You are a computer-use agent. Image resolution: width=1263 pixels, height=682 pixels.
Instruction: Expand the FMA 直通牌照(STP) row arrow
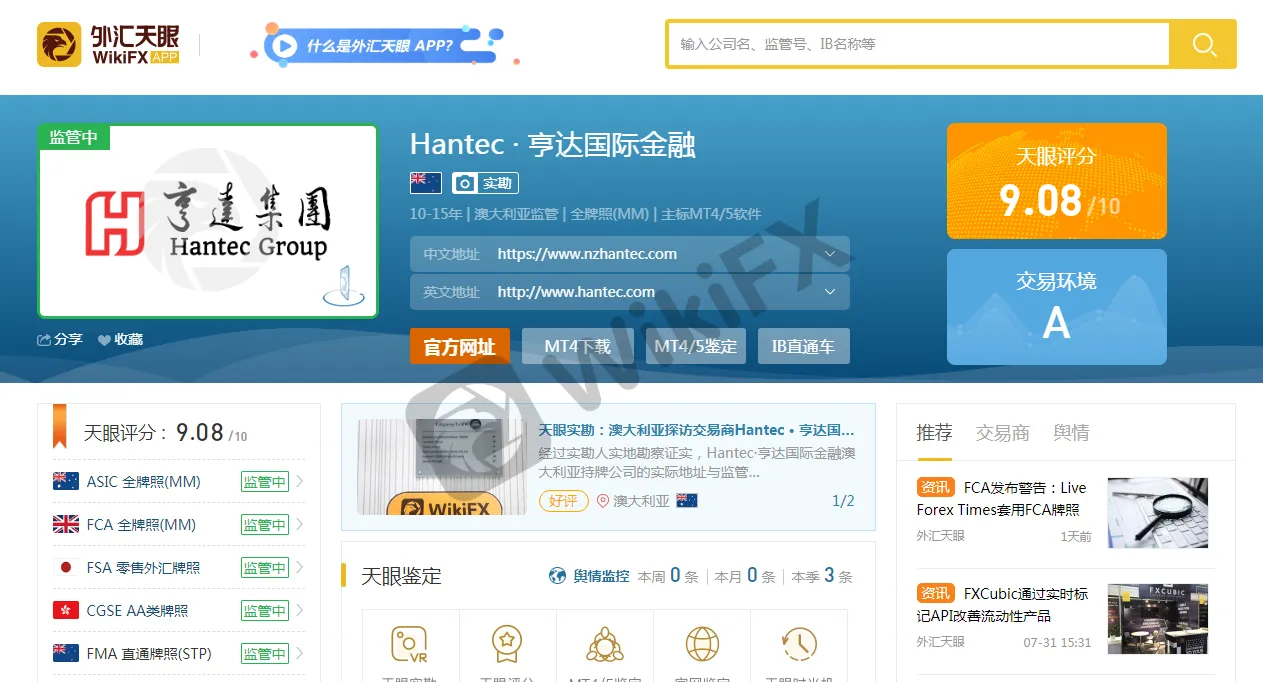[299, 654]
